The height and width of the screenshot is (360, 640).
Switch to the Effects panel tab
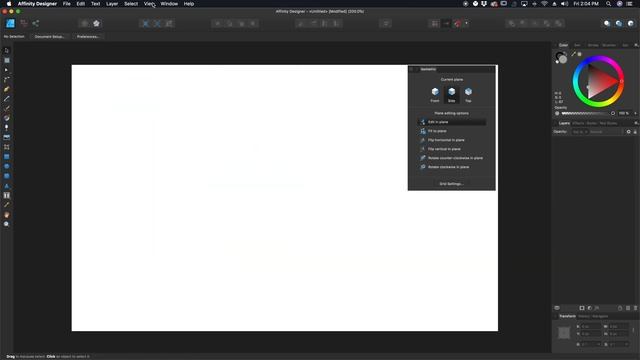[x=578, y=123]
